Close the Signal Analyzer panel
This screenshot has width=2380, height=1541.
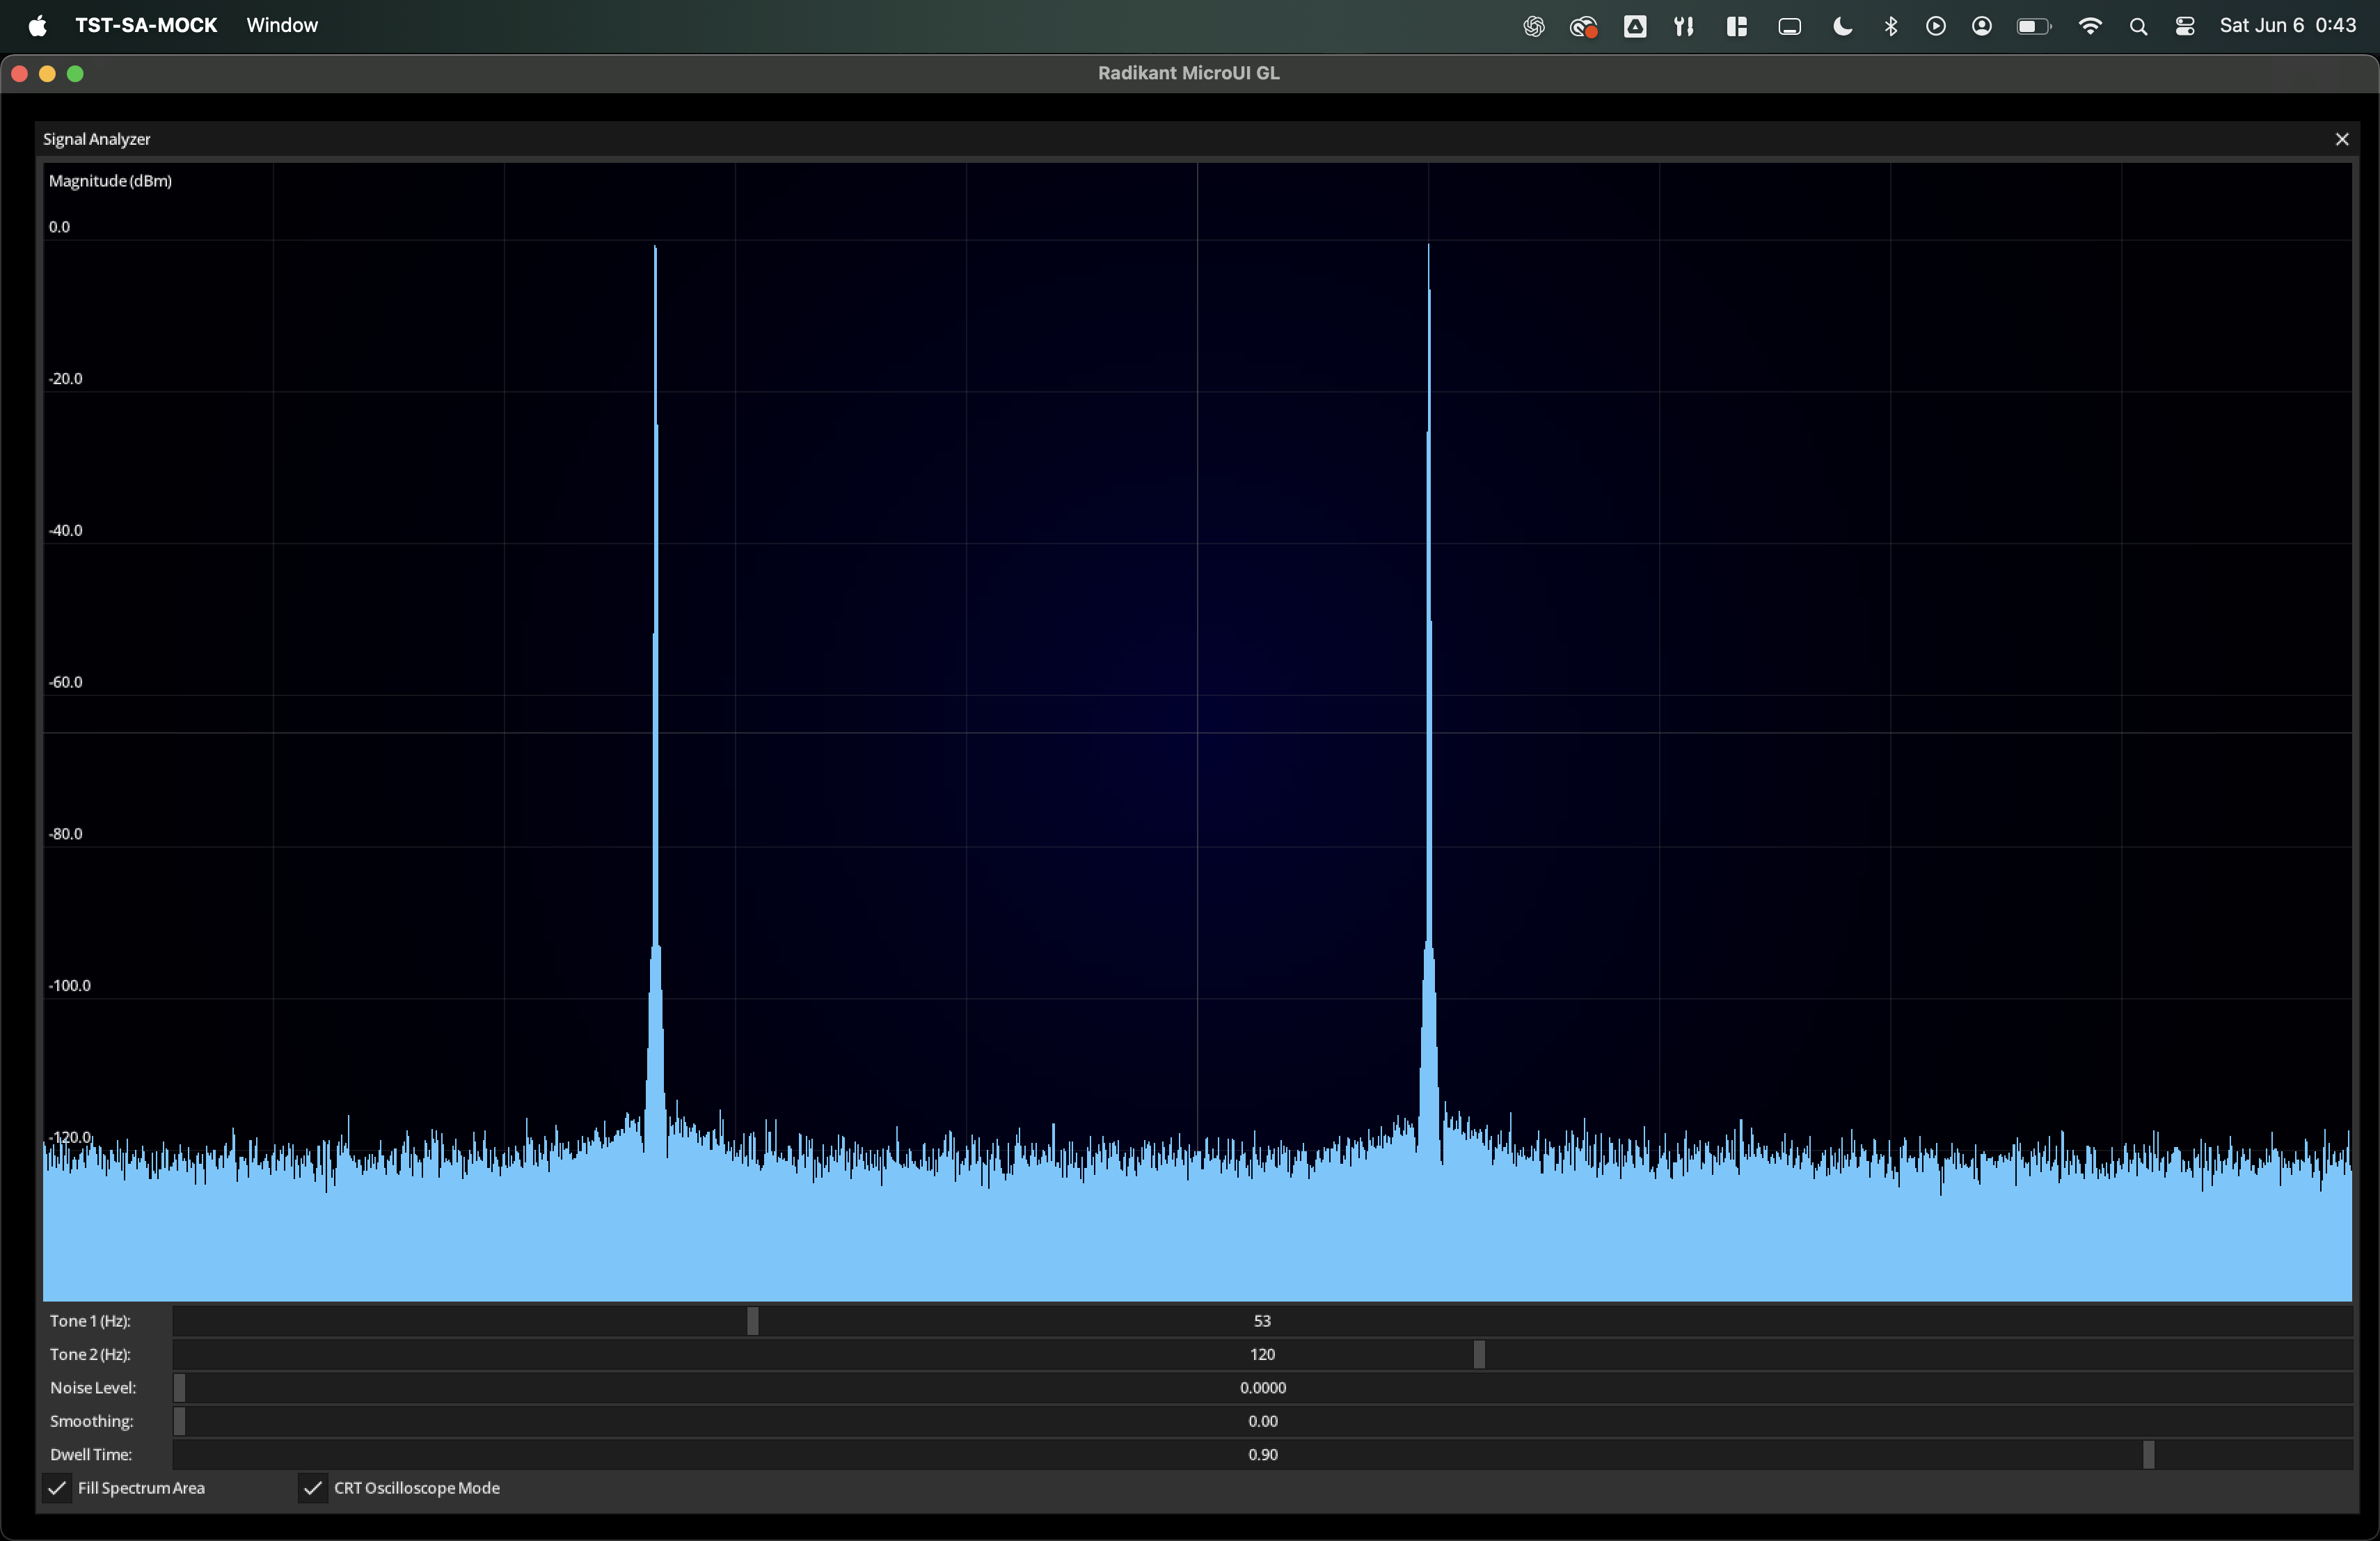(x=2341, y=139)
